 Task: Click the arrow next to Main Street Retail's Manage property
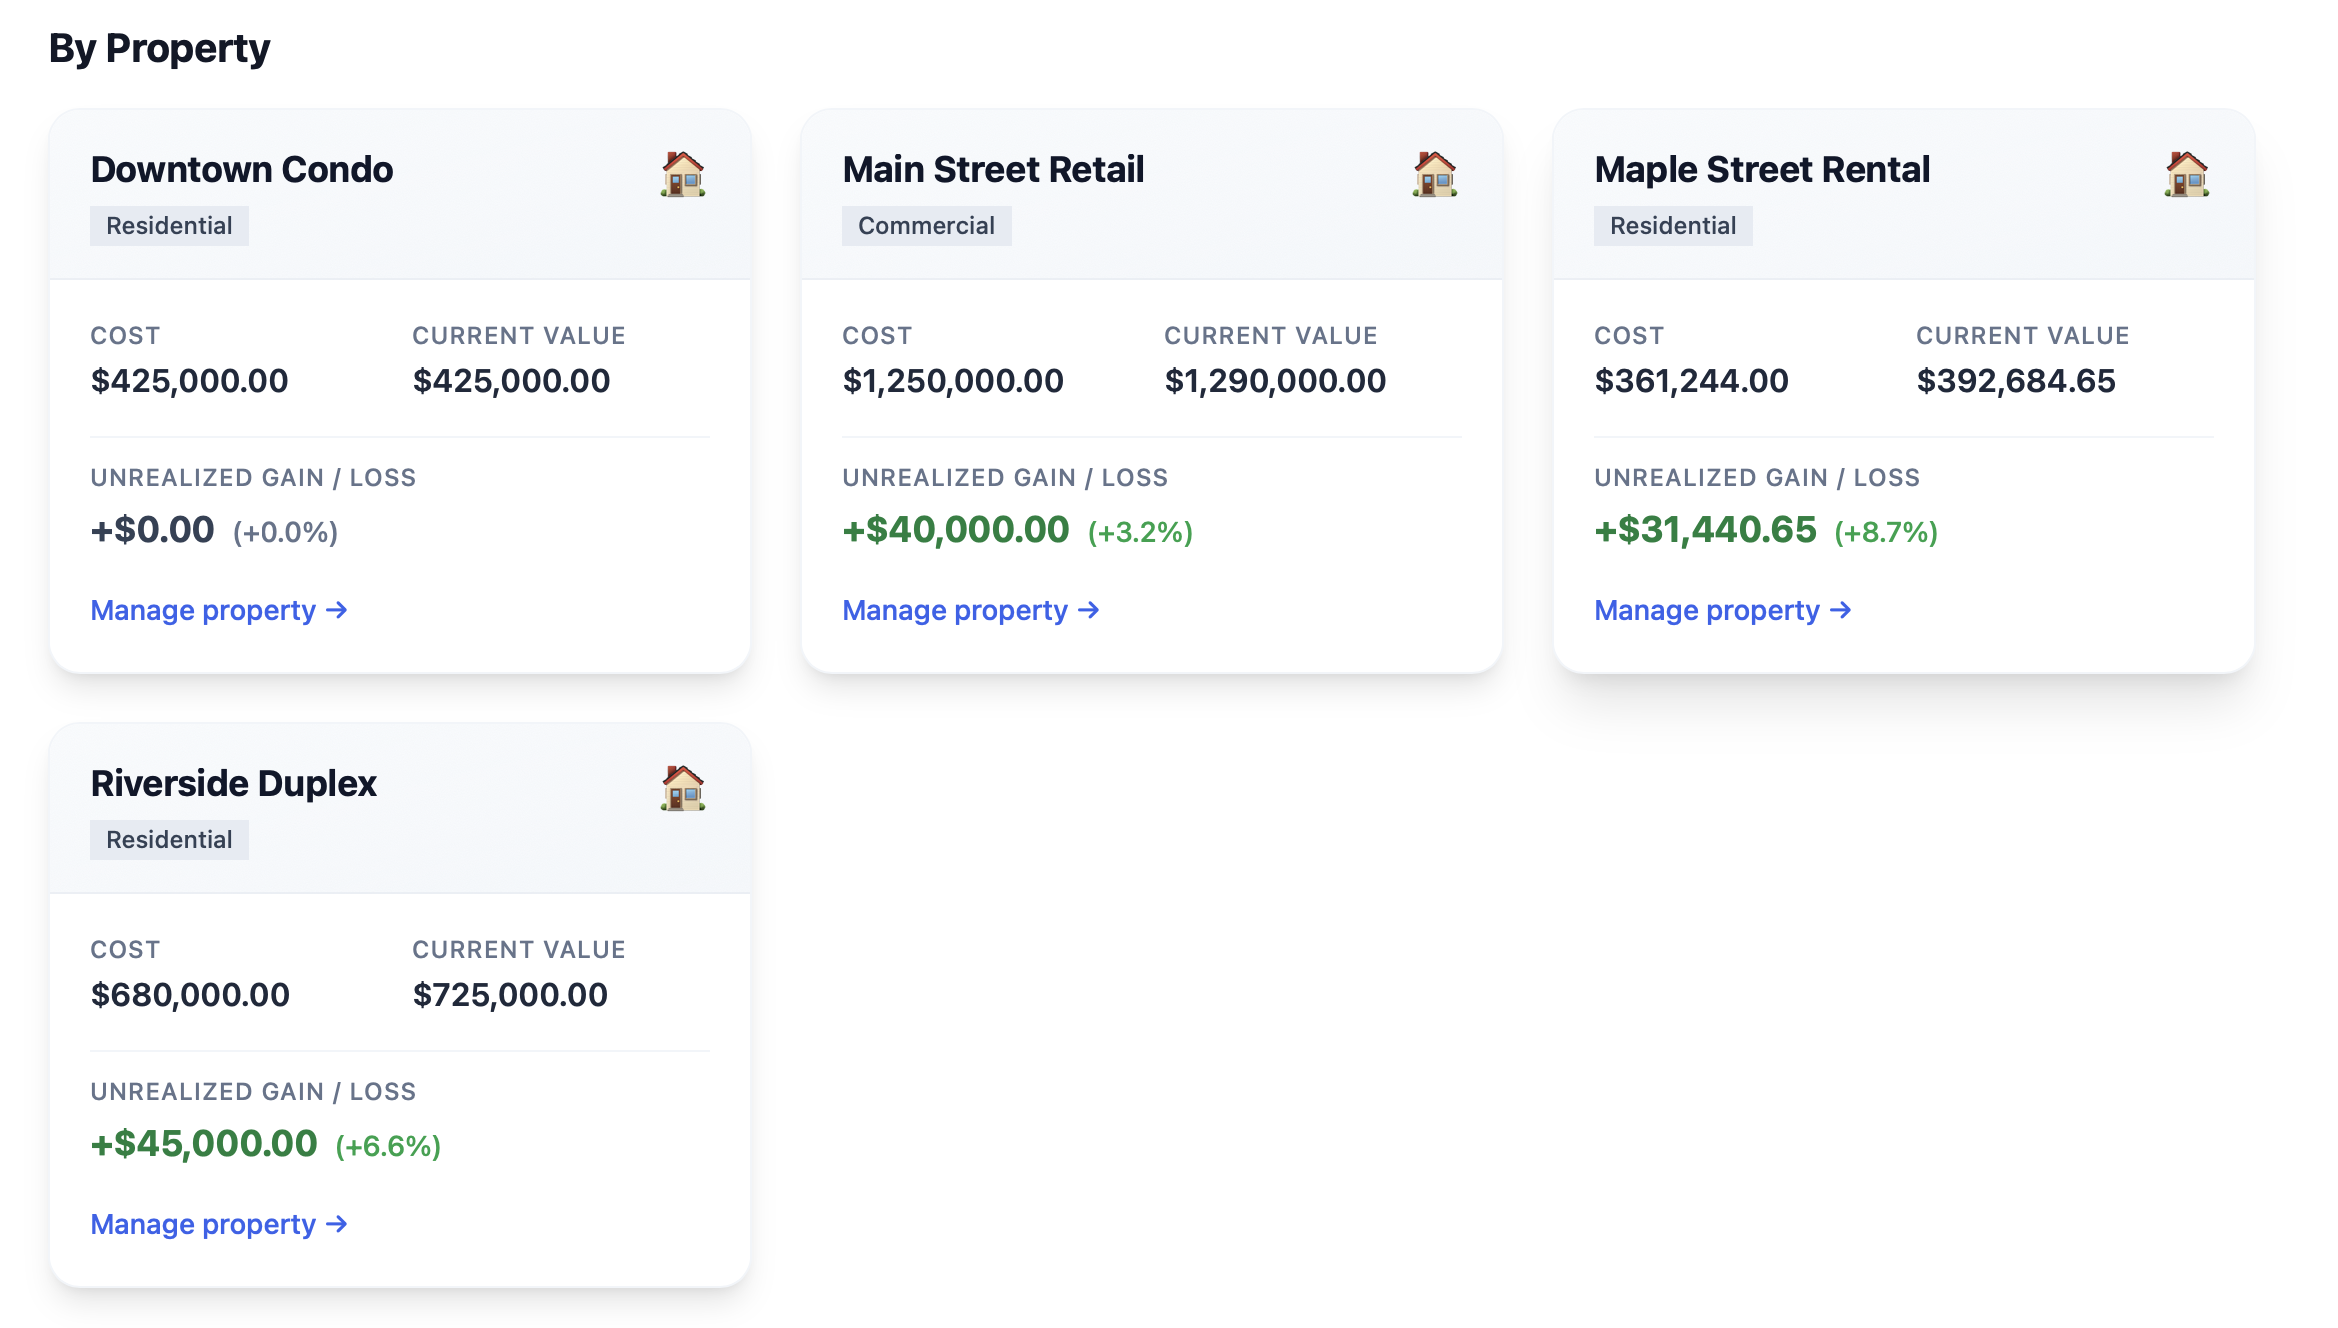click(x=1090, y=610)
